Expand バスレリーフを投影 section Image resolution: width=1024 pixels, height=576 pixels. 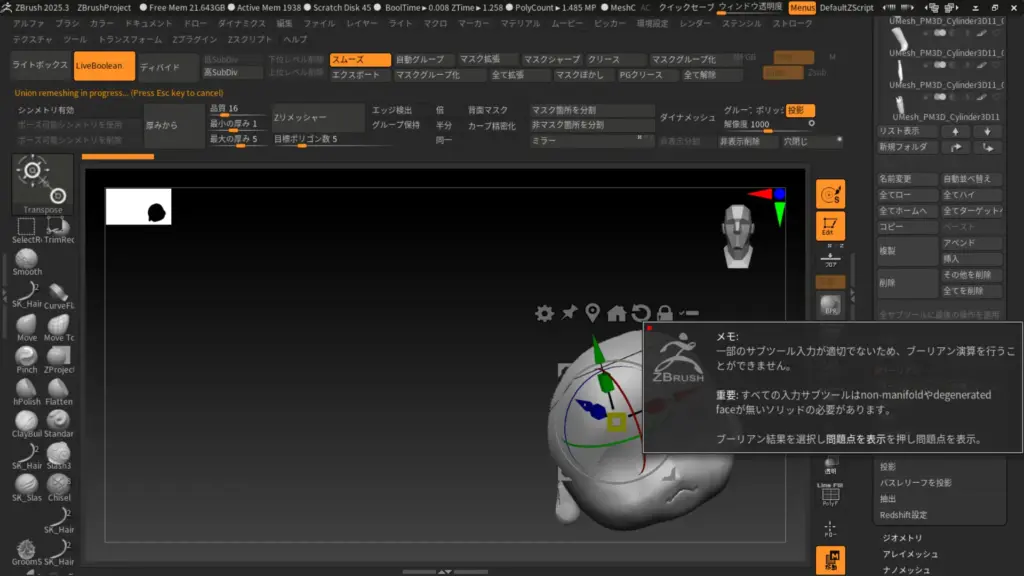pyautogui.click(x=916, y=483)
